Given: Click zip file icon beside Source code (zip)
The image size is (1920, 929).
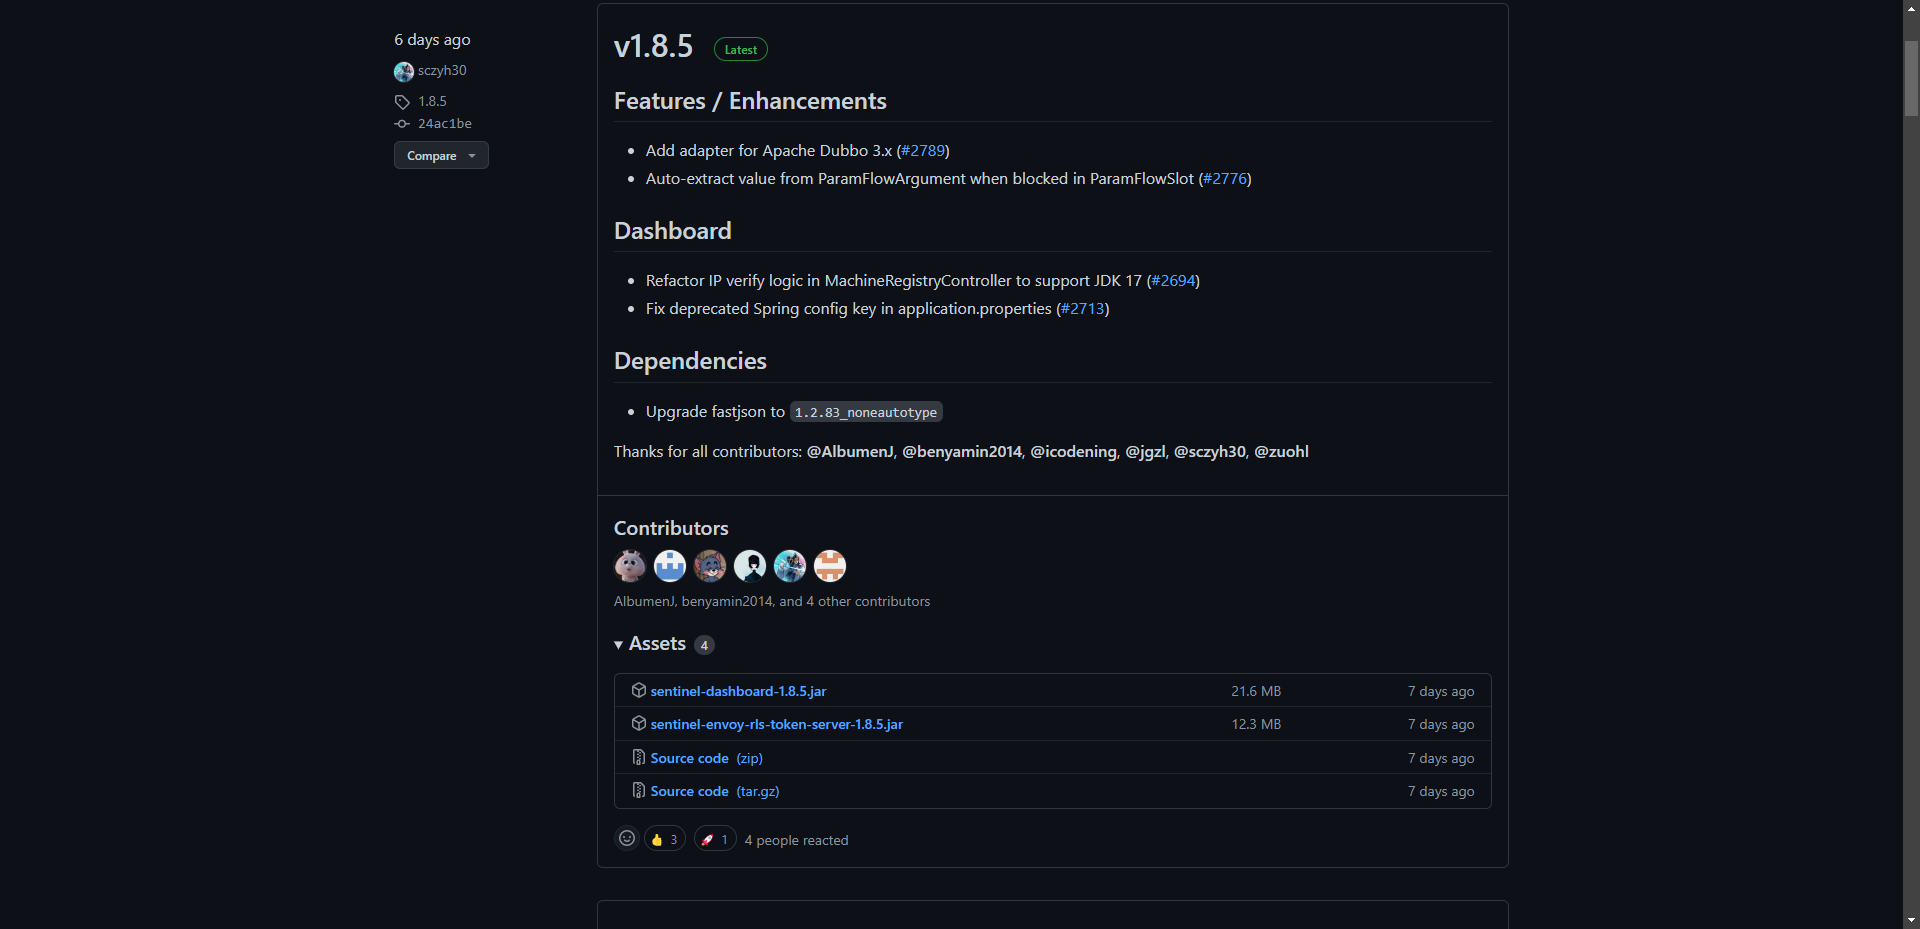Looking at the screenshot, I should tap(639, 757).
